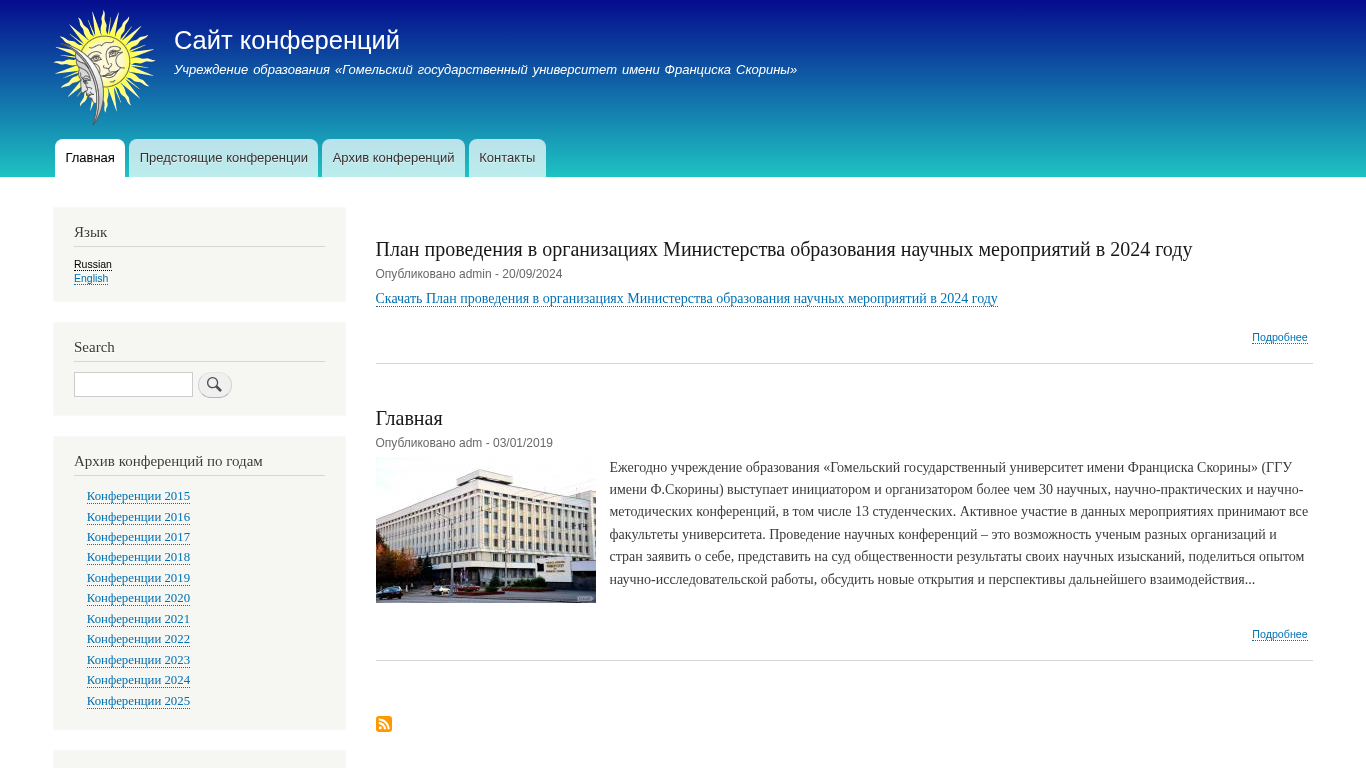
Task: Open the orange RSS feed icon
Action: (x=384, y=724)
